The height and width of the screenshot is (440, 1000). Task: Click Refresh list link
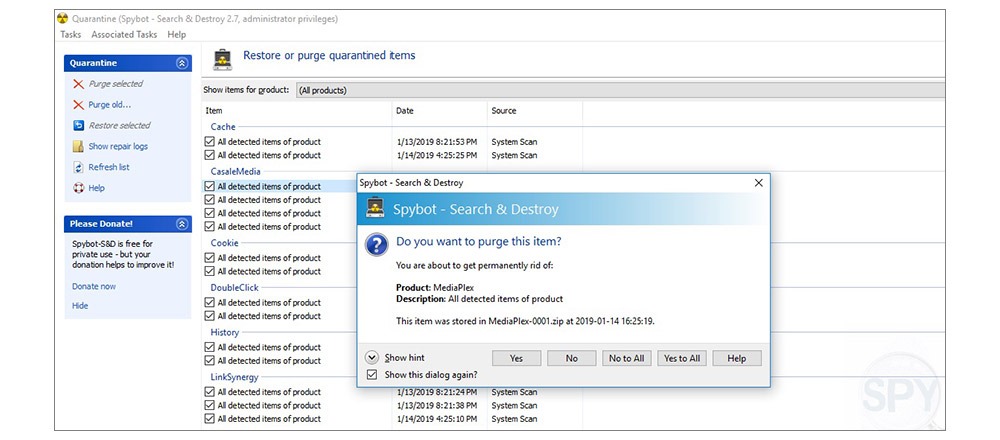(x=109, y=167)
